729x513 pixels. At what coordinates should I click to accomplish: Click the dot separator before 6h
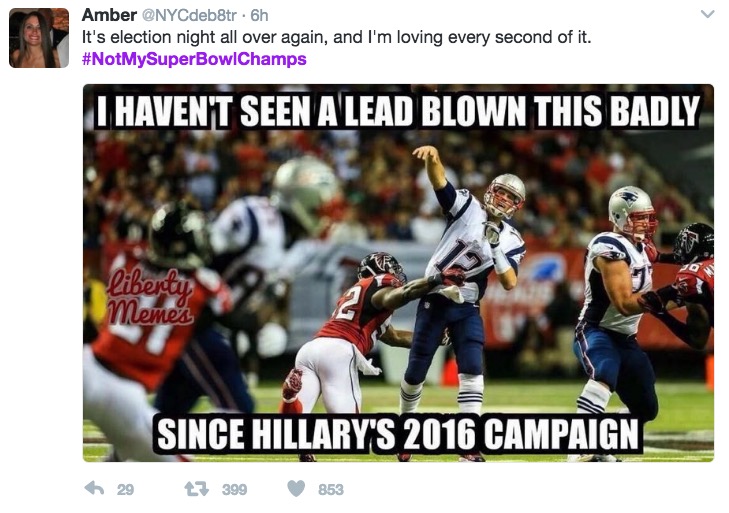click(244, 16)
